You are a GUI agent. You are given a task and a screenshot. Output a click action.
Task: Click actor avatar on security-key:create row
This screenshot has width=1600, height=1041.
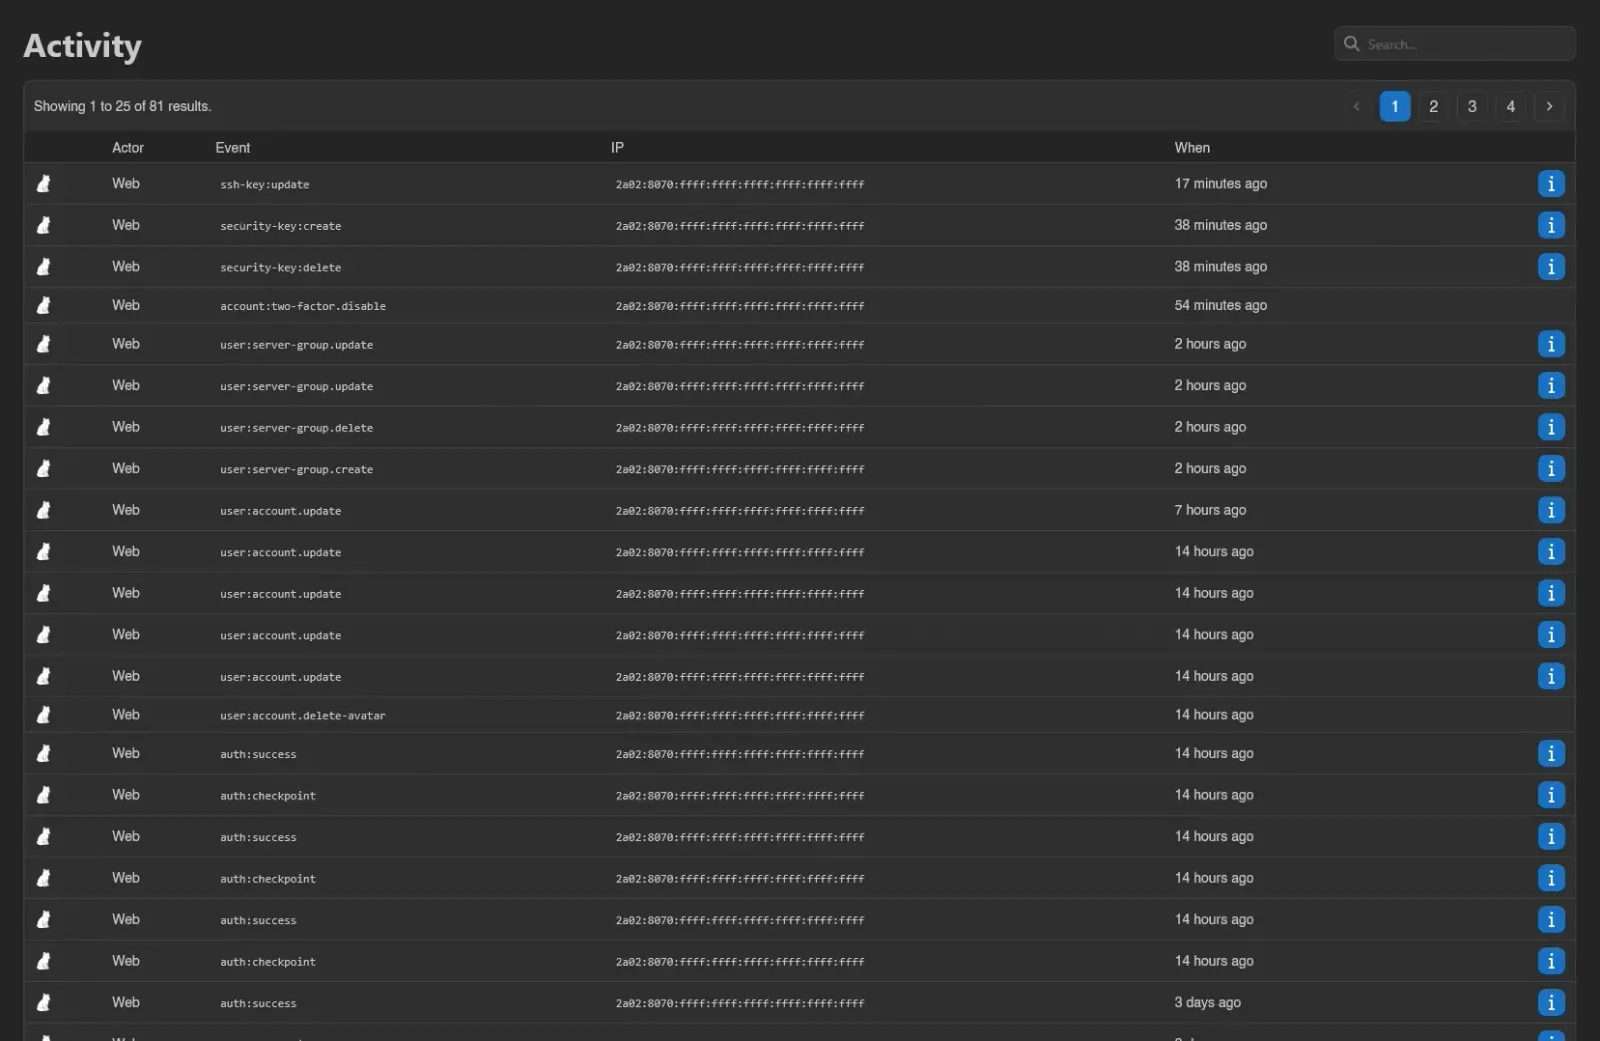pyautogui.click(x=44, y=225)
